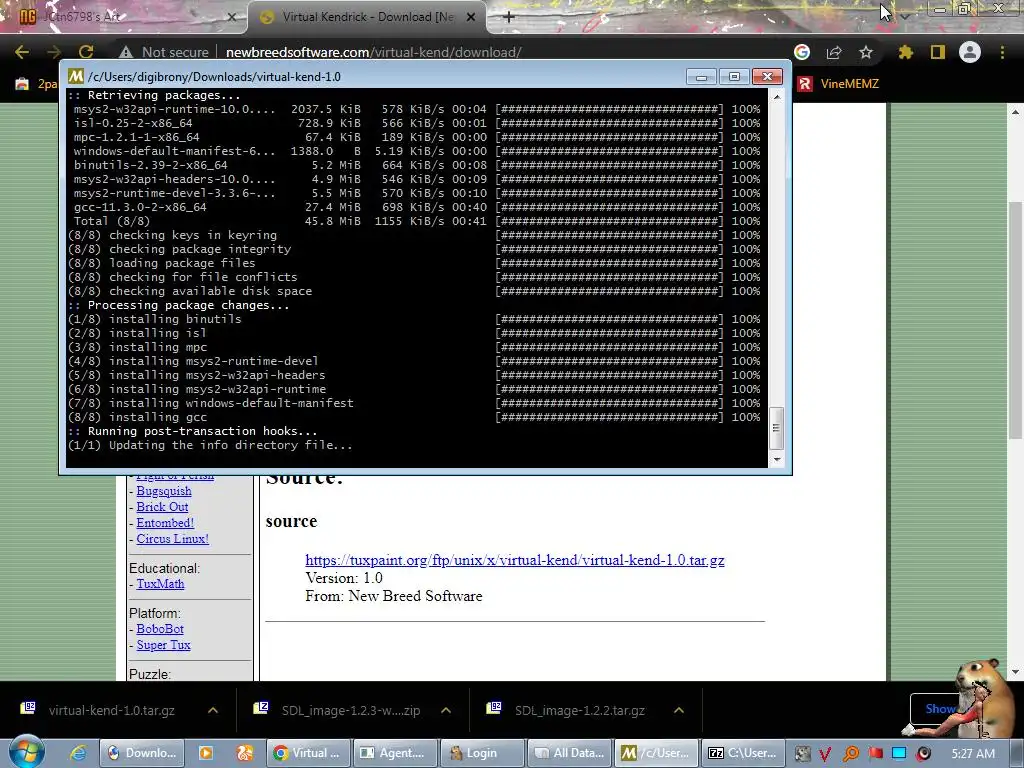Switch to the Downlo... taskbar window
Image resolution: width=1024 pixels, height=768 pixels.
(x=141, y=753)
